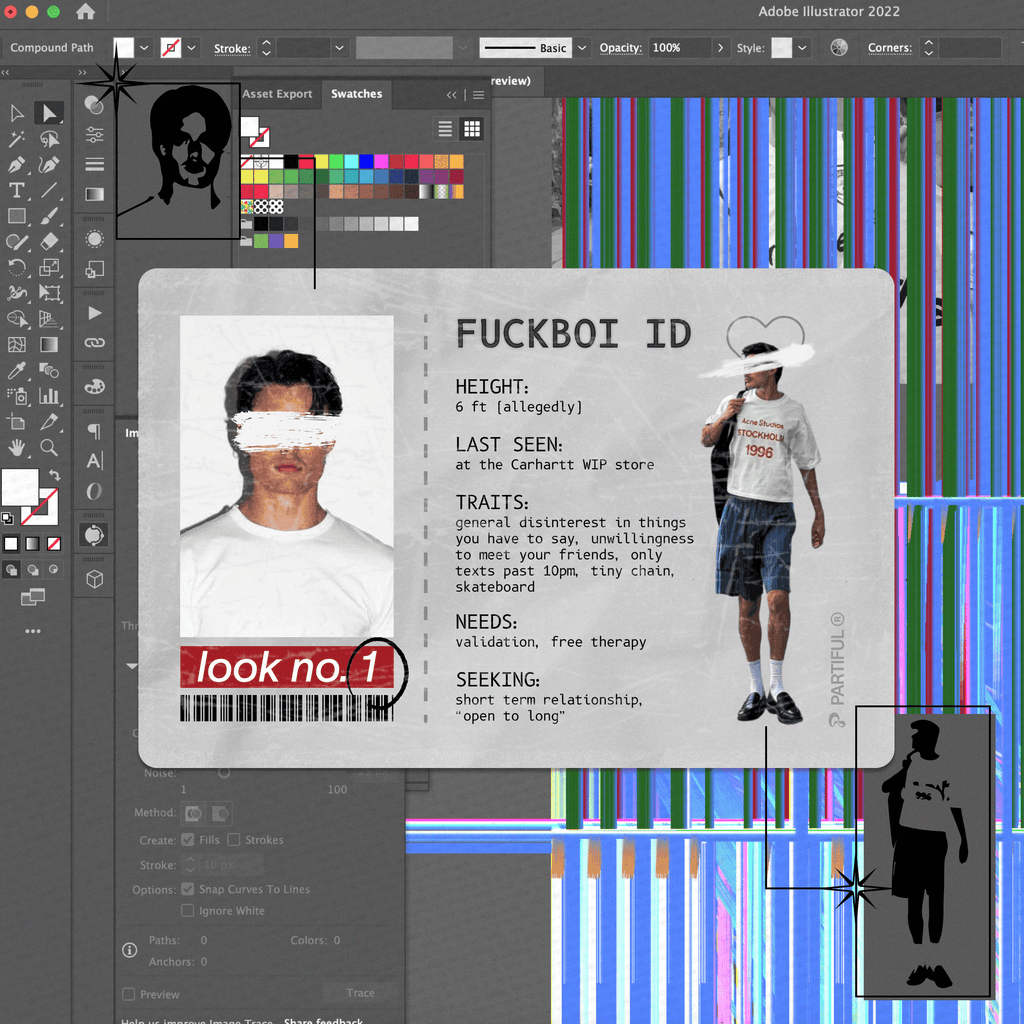Enable the Image Trace Preview checkbox
This screenshot has width=1024, height=1024.
128,994
